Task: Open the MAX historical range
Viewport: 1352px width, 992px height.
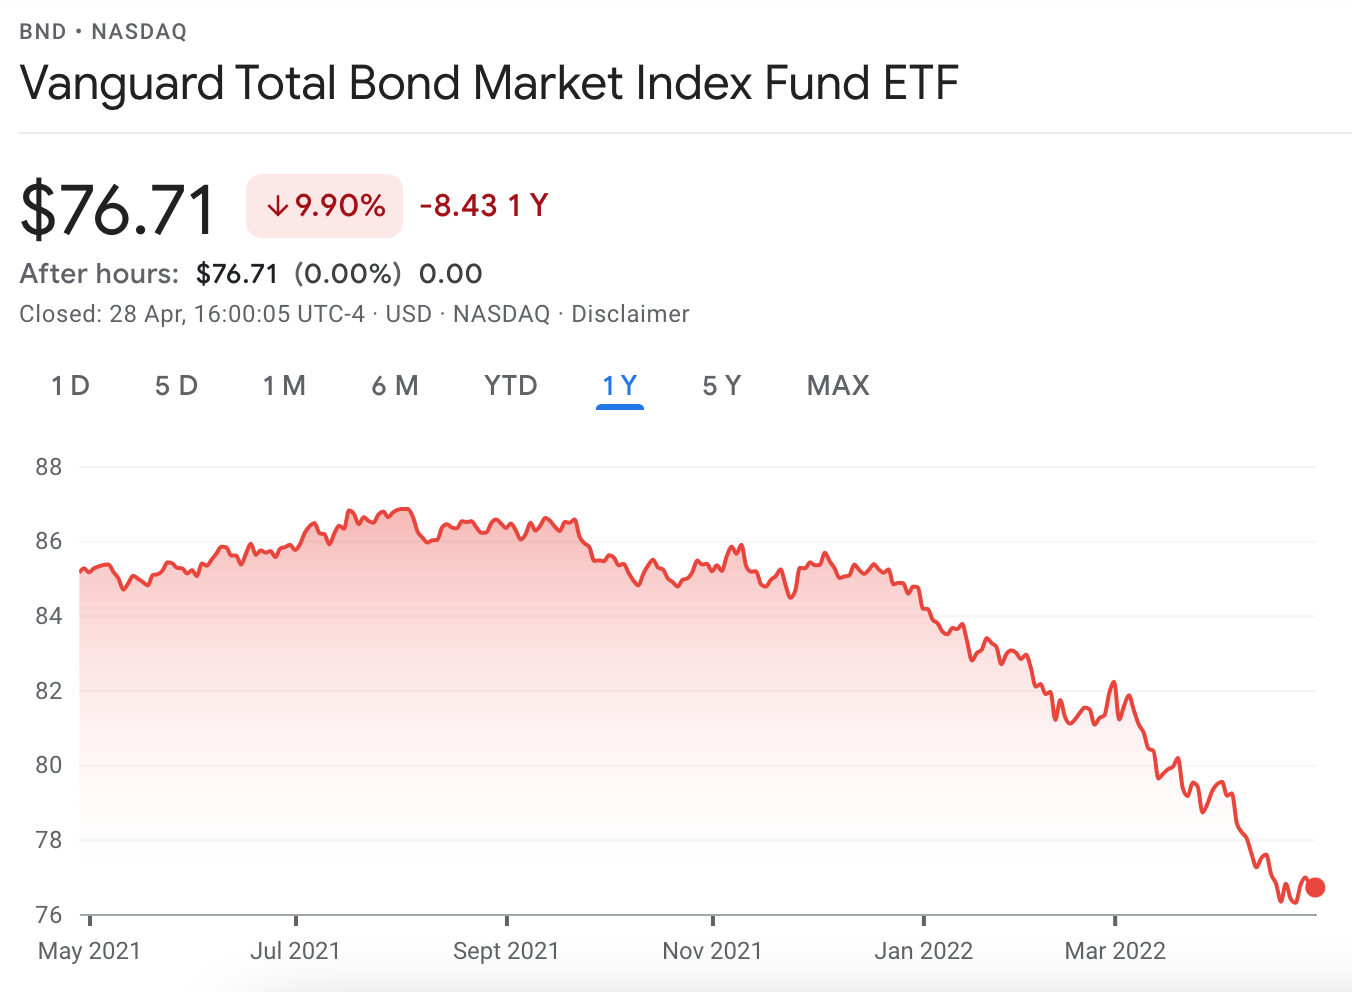Action: [x=838, y=385]
